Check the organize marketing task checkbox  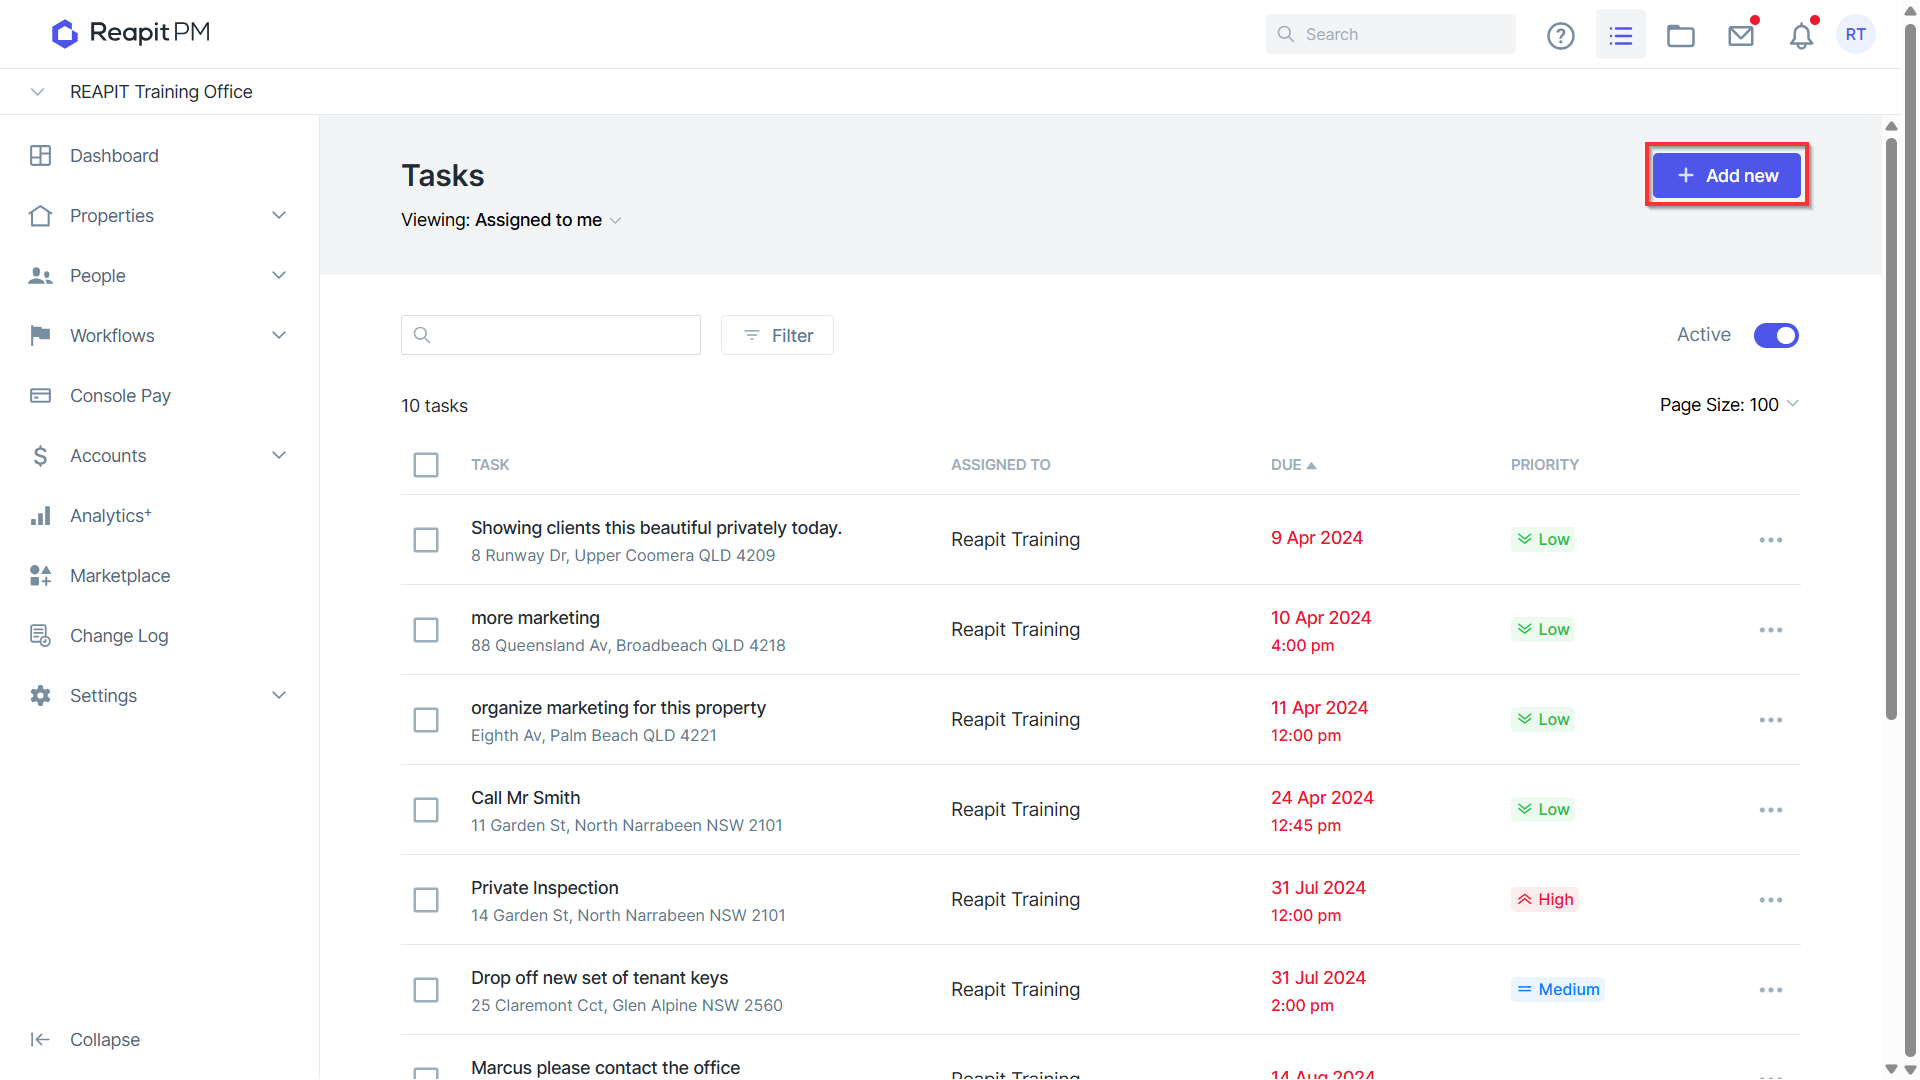click(426, 720)
